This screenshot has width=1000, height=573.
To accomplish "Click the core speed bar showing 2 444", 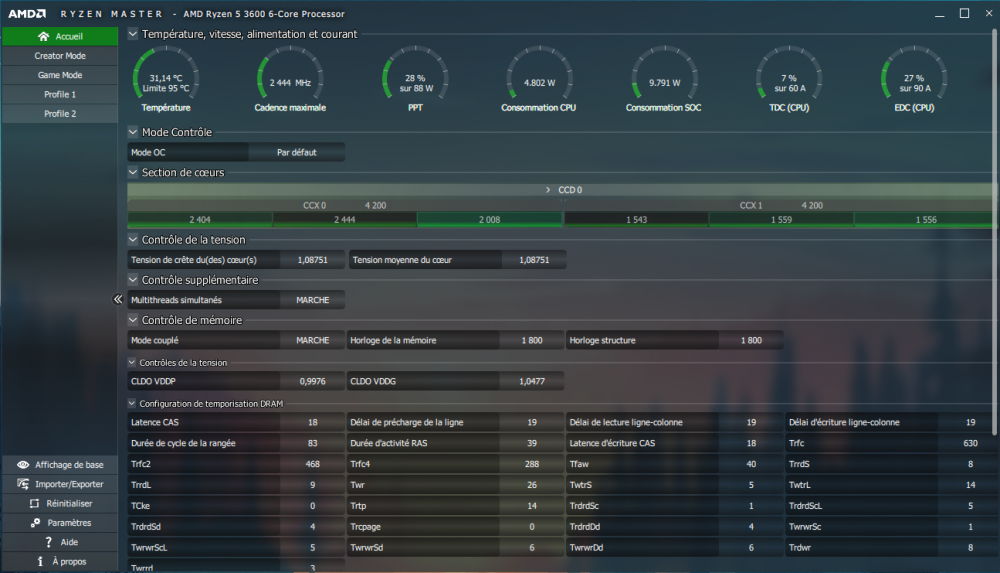I will click(x=344, y=219).
